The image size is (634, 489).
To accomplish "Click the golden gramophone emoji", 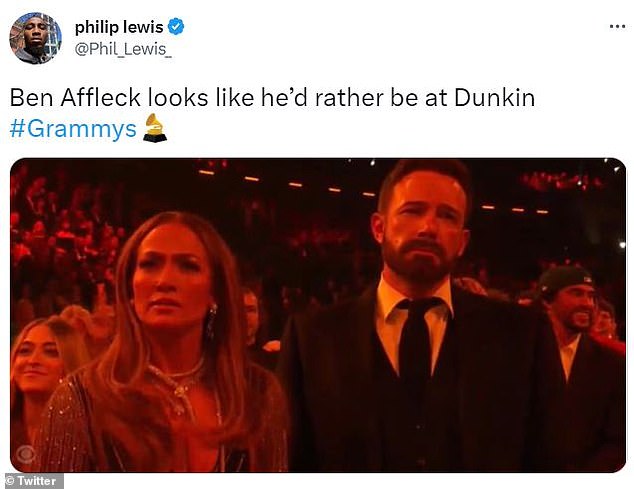I will coord(154,128).
